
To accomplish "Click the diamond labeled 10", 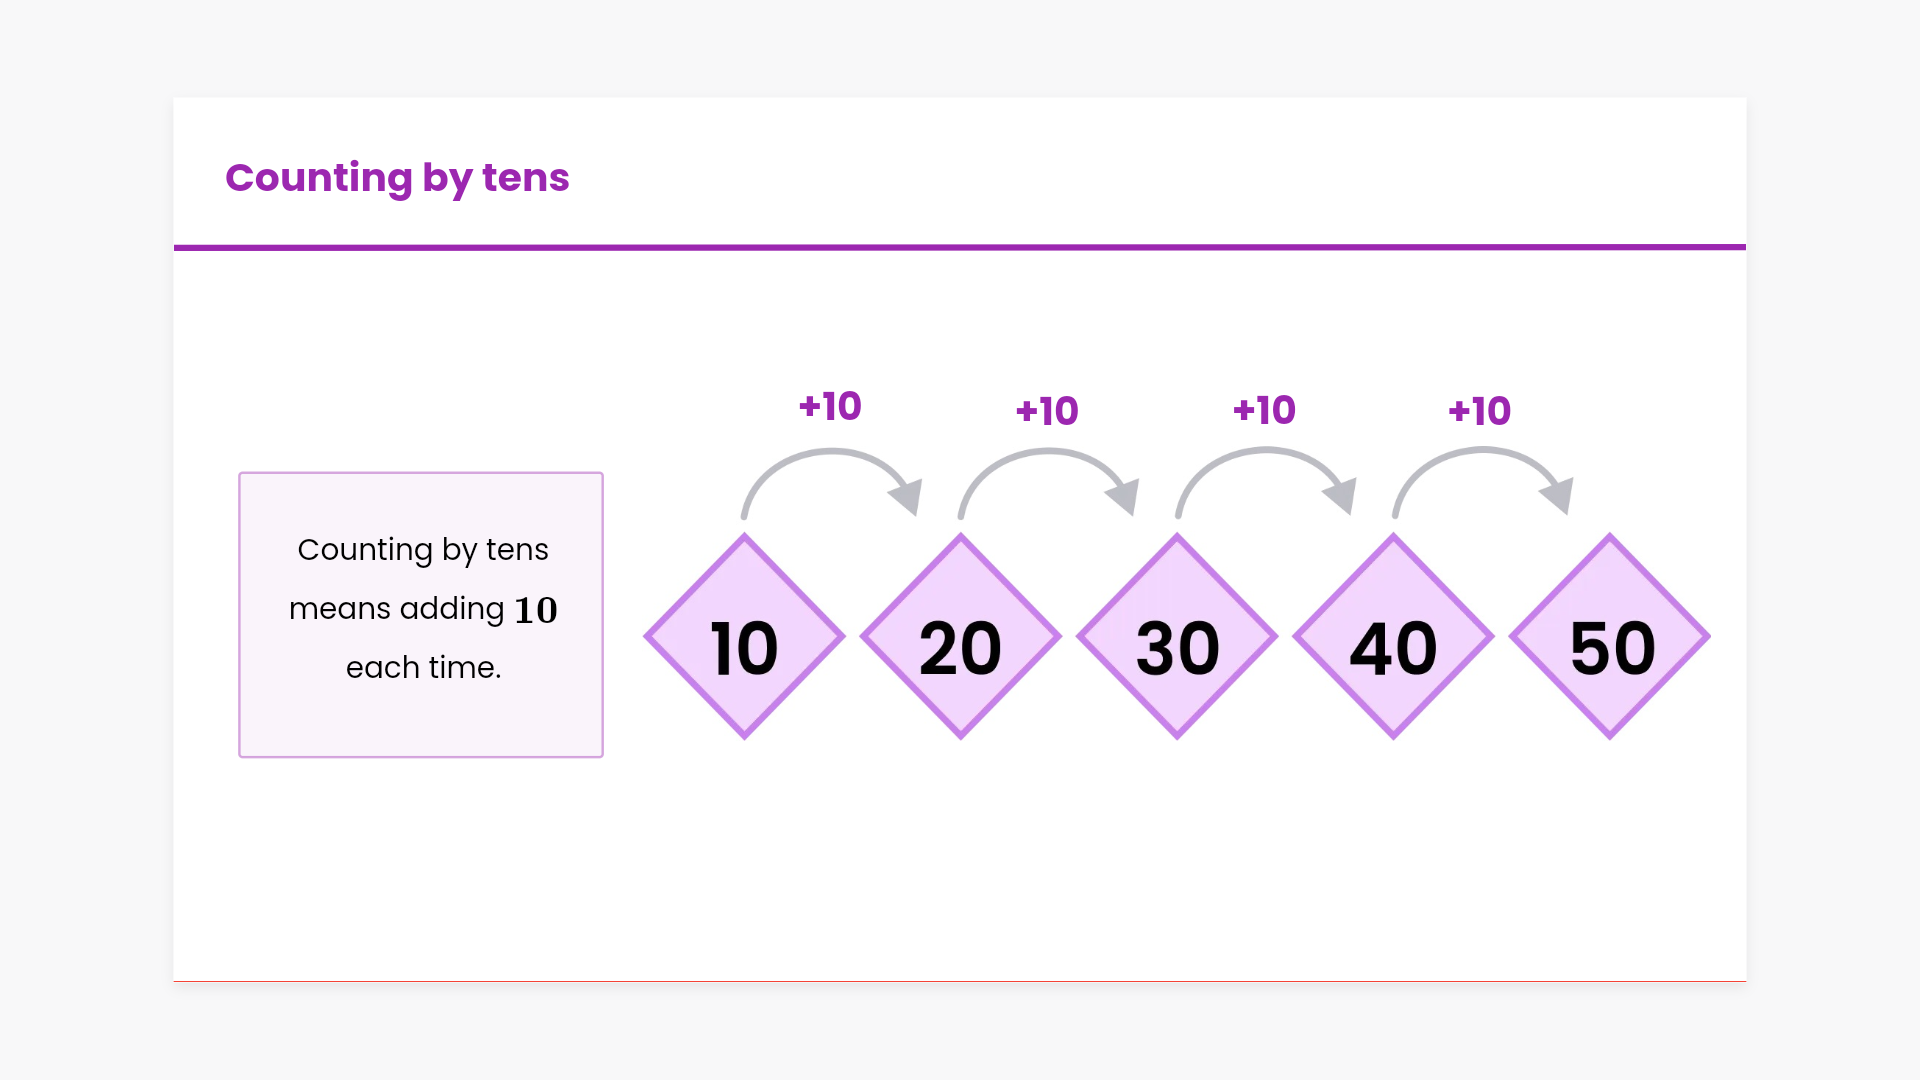I will click(745, 637).
